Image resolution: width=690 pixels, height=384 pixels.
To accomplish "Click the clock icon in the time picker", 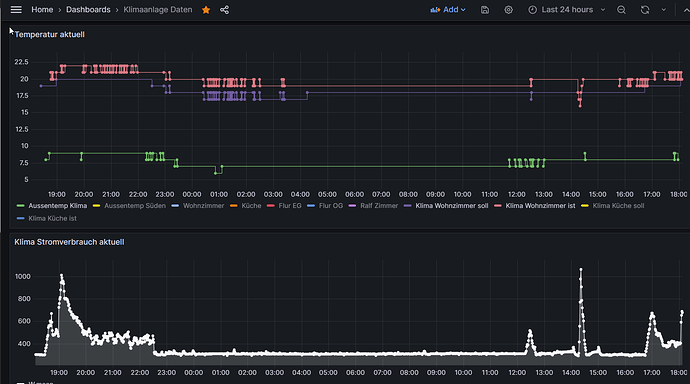I will pos(532,10).
